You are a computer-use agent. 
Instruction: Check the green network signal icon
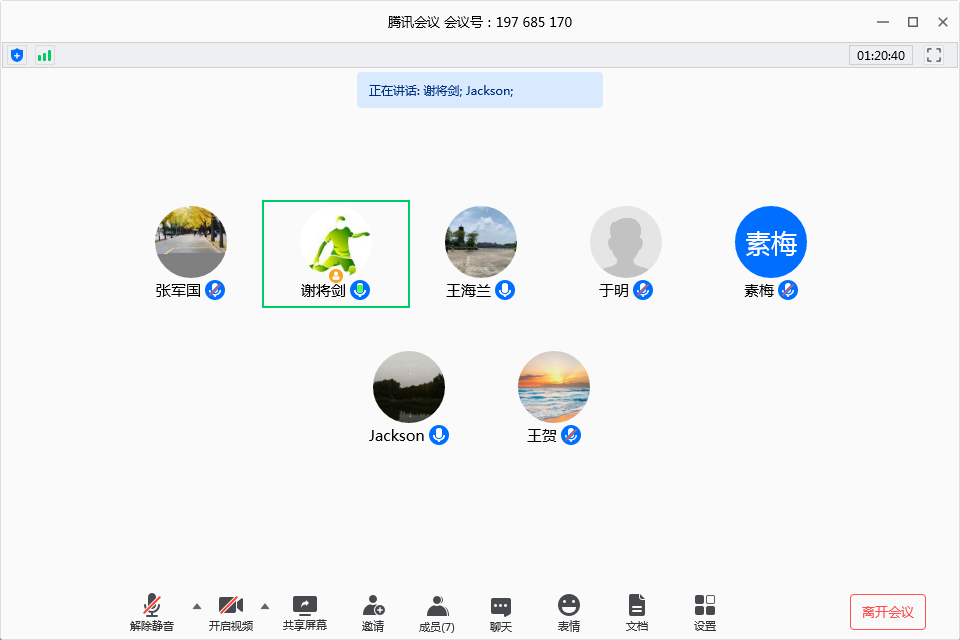(44, 55)
